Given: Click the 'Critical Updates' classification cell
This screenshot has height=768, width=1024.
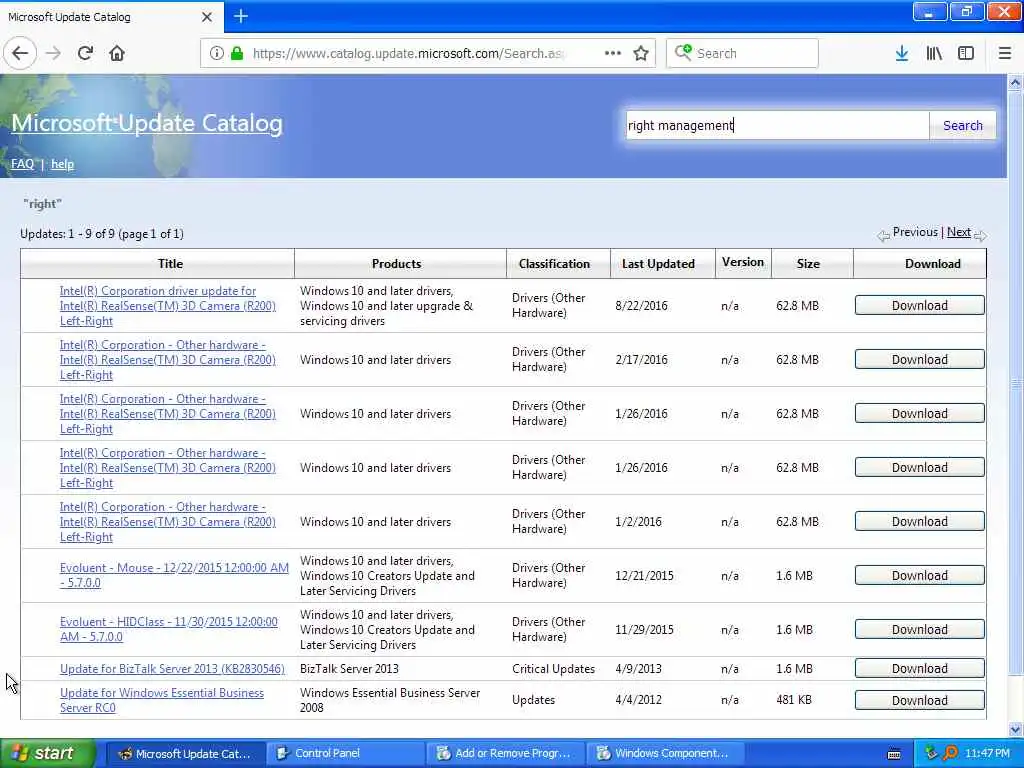Looking at the screenshot, I should pyautogui.click(x=553, y=669).
